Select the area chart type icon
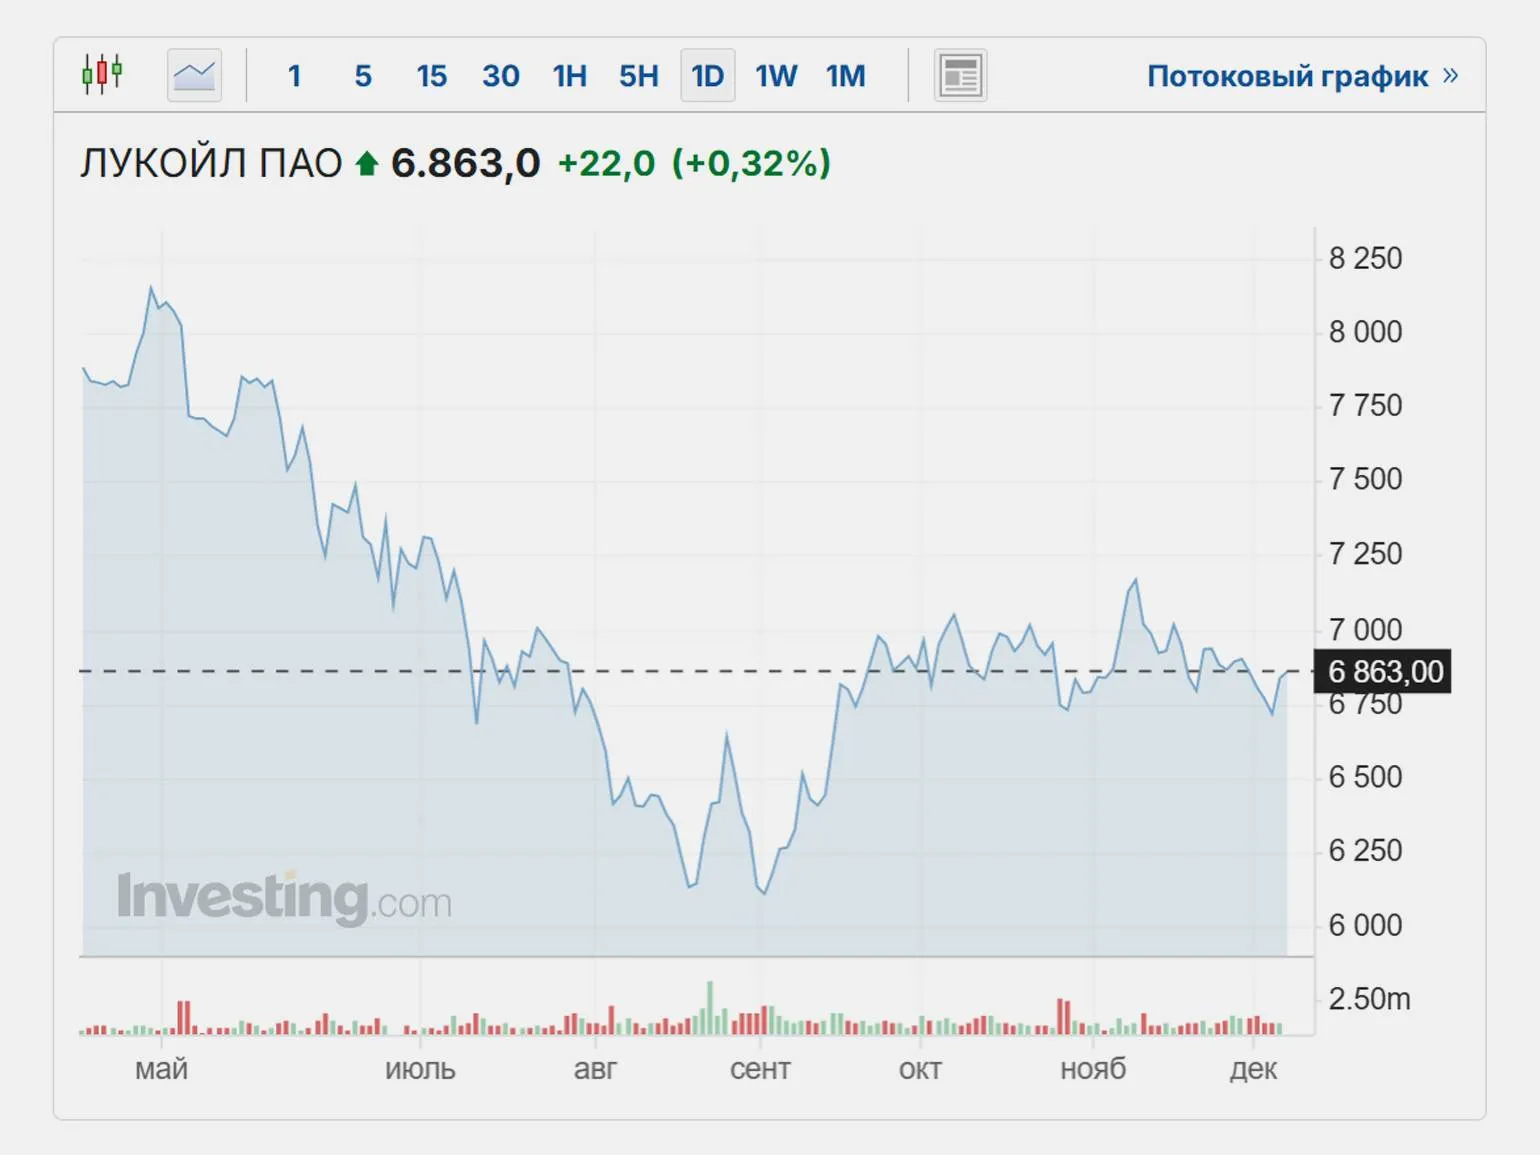The height and width of the screenshot is (1155, 1540). [x=194, y=75]
